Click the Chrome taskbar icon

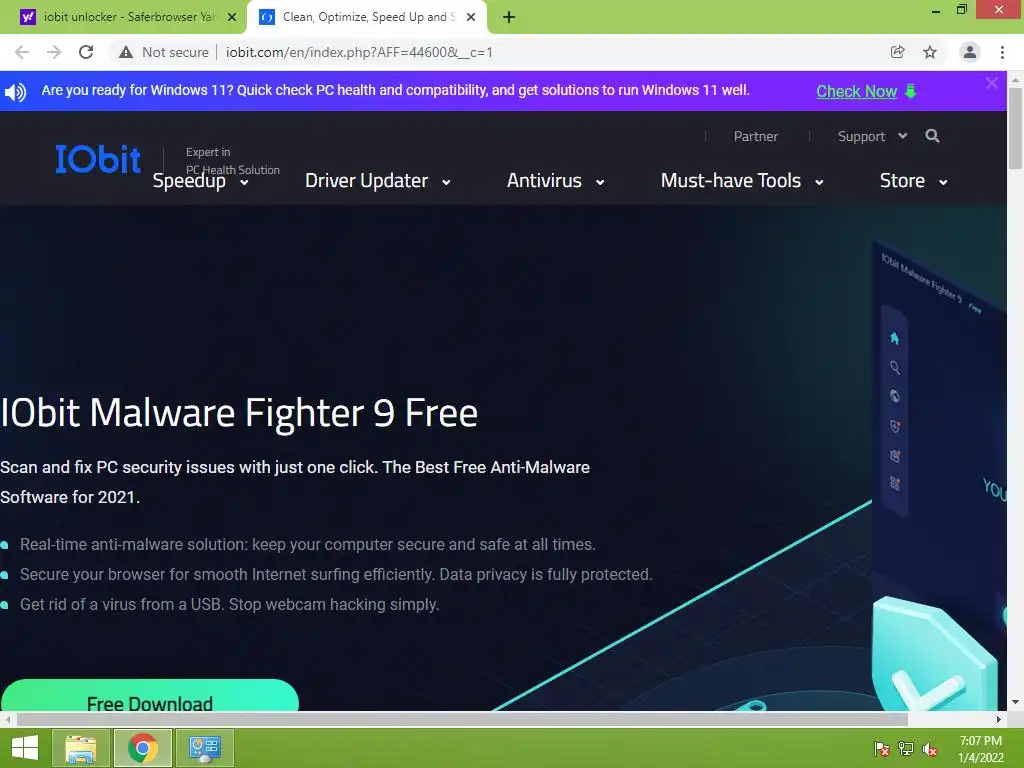pos(143,748)
